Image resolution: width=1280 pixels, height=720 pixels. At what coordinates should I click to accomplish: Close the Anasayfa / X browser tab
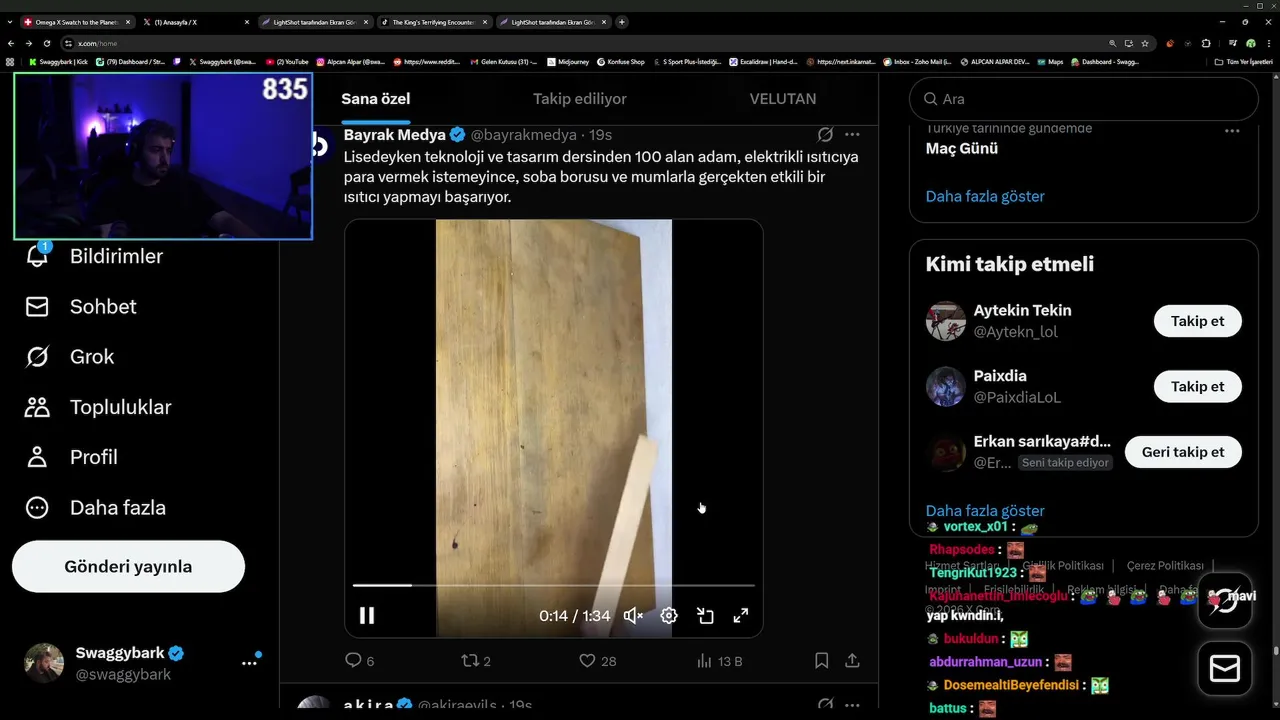pos(247,22)
